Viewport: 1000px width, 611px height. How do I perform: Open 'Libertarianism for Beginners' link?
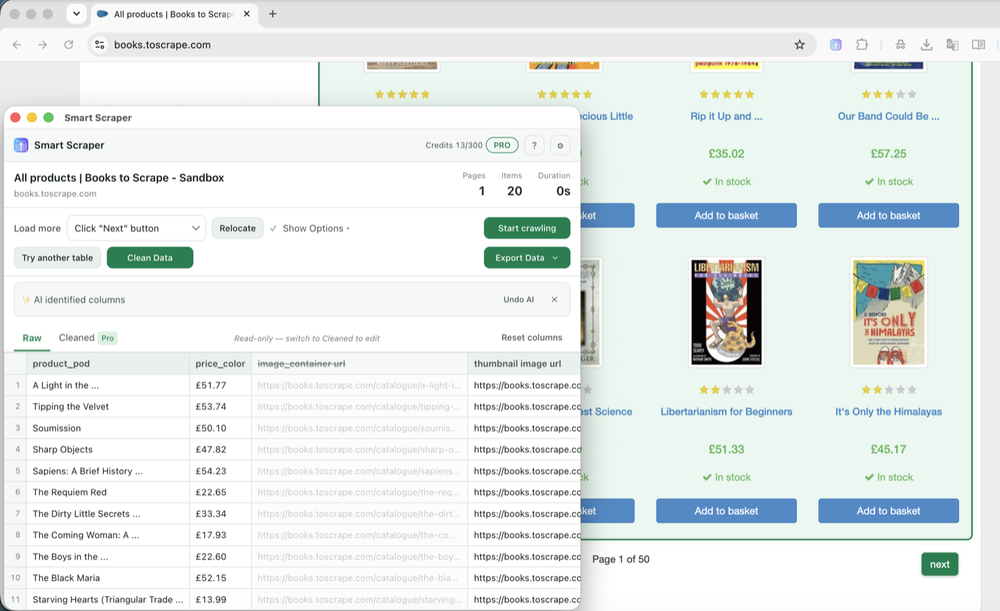click(x=726, y=411)
